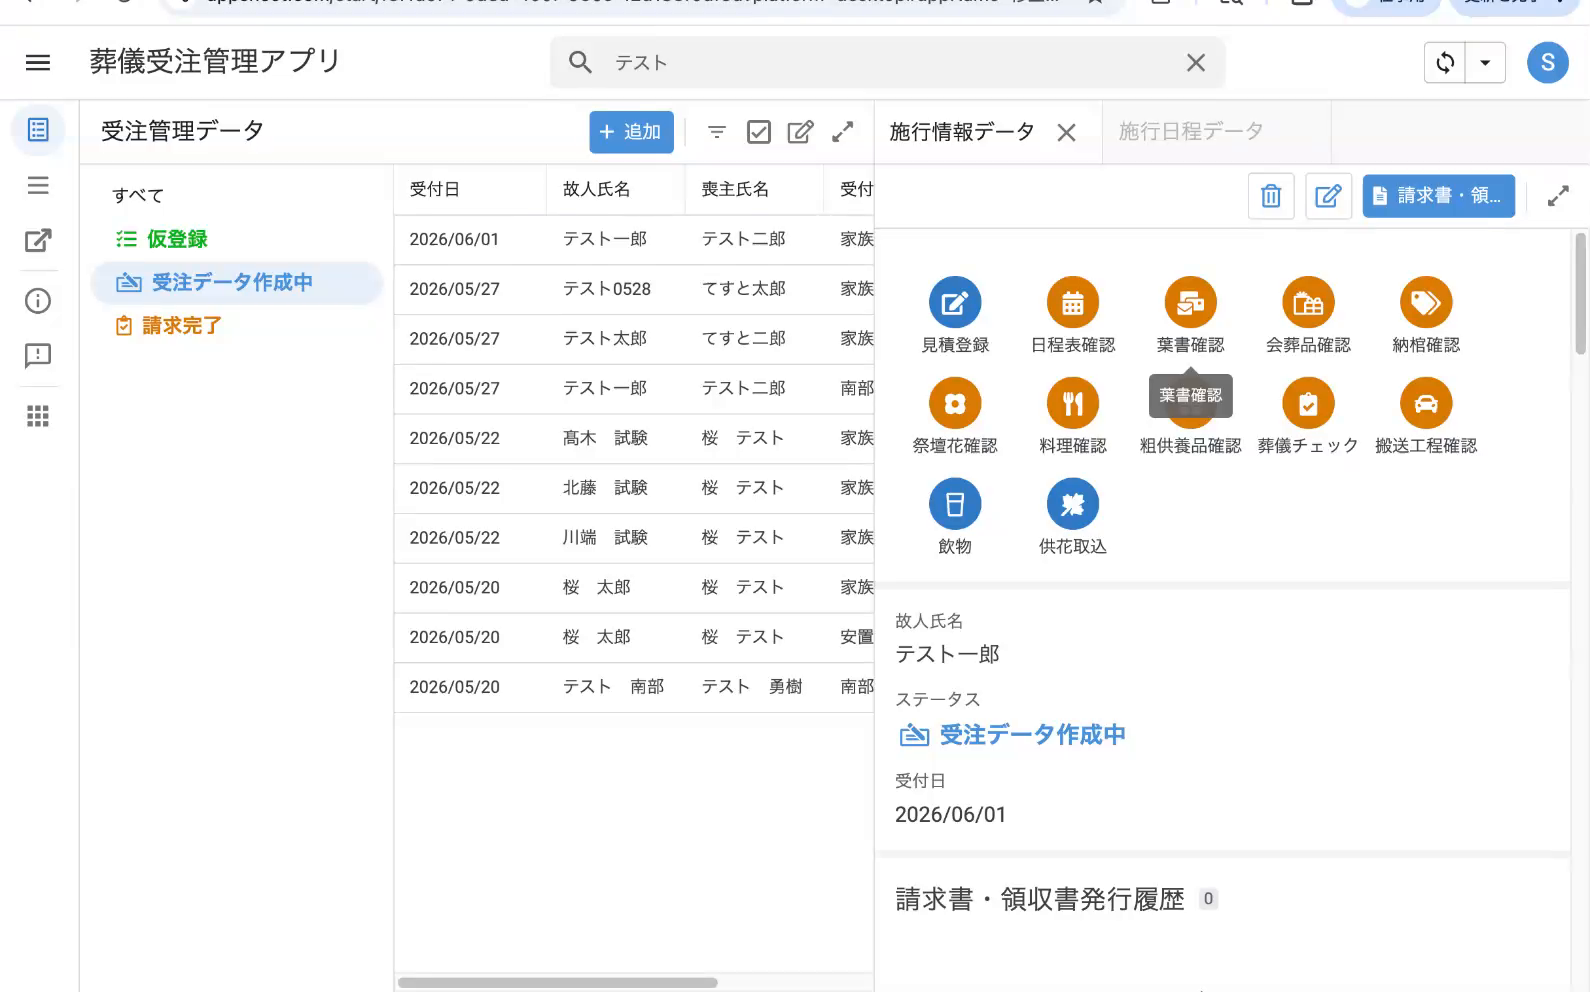
Task: Expand the 受注管理データ panel to fullscreen
Action: (843, 132)
